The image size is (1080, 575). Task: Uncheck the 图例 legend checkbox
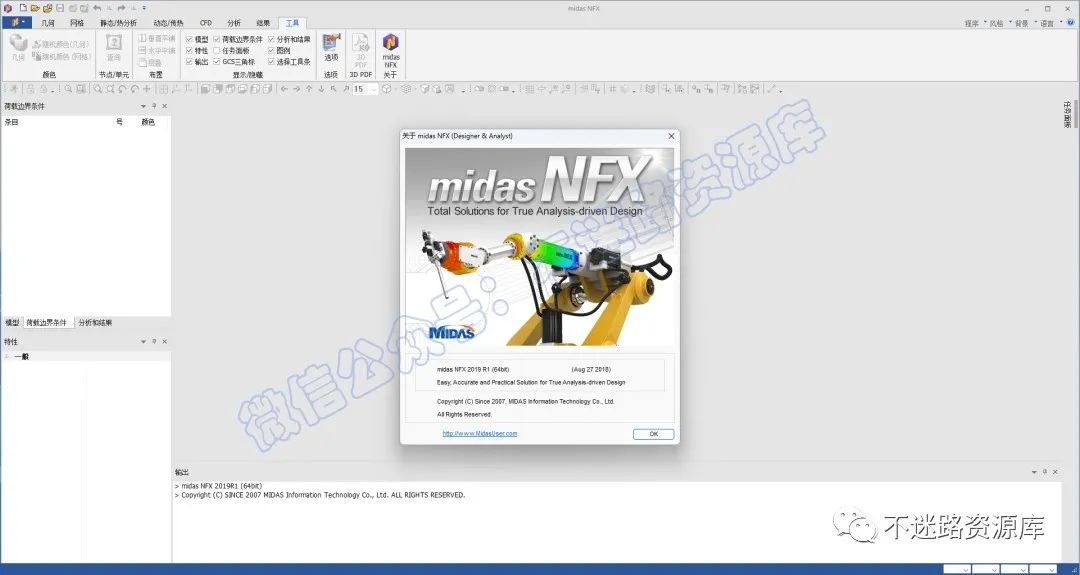(271, 51)
